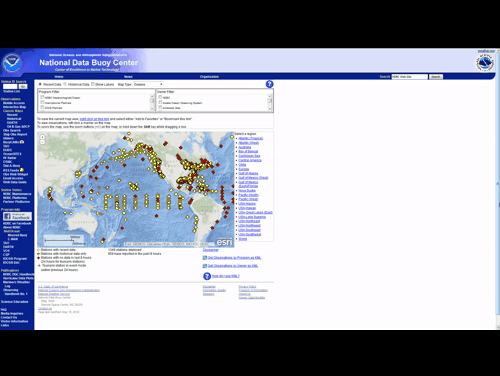Click the National Weather Service logo
This screenshot has height=376, width=500.
coord(485,63)
